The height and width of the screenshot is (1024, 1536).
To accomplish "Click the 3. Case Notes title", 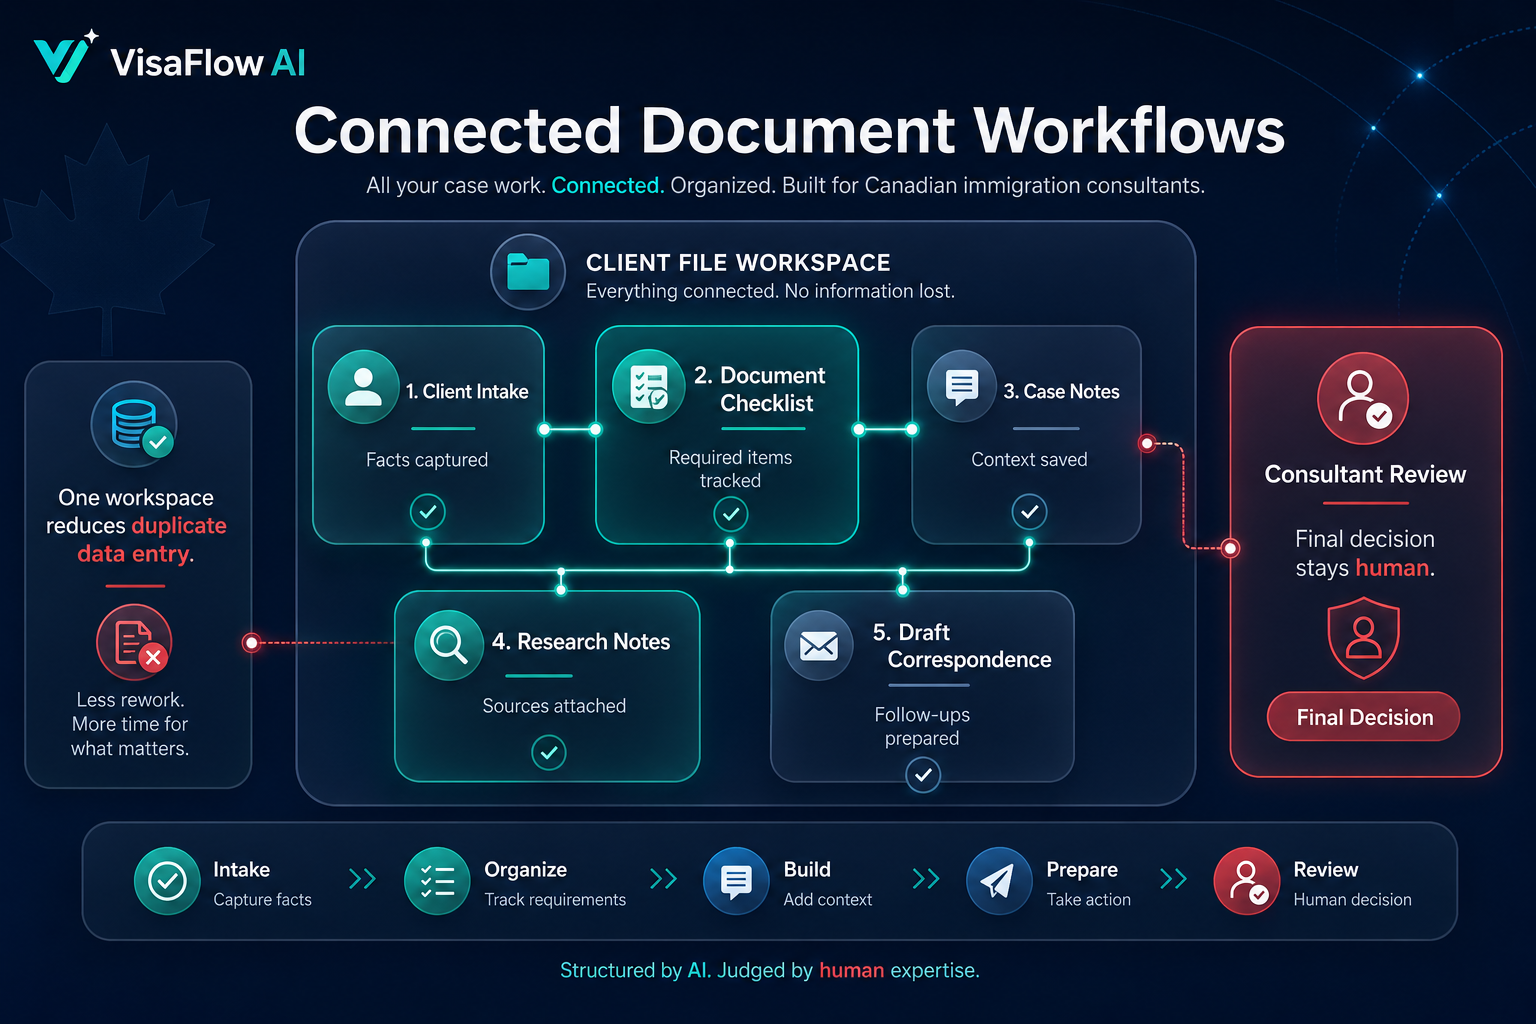I will [1061, 392].
